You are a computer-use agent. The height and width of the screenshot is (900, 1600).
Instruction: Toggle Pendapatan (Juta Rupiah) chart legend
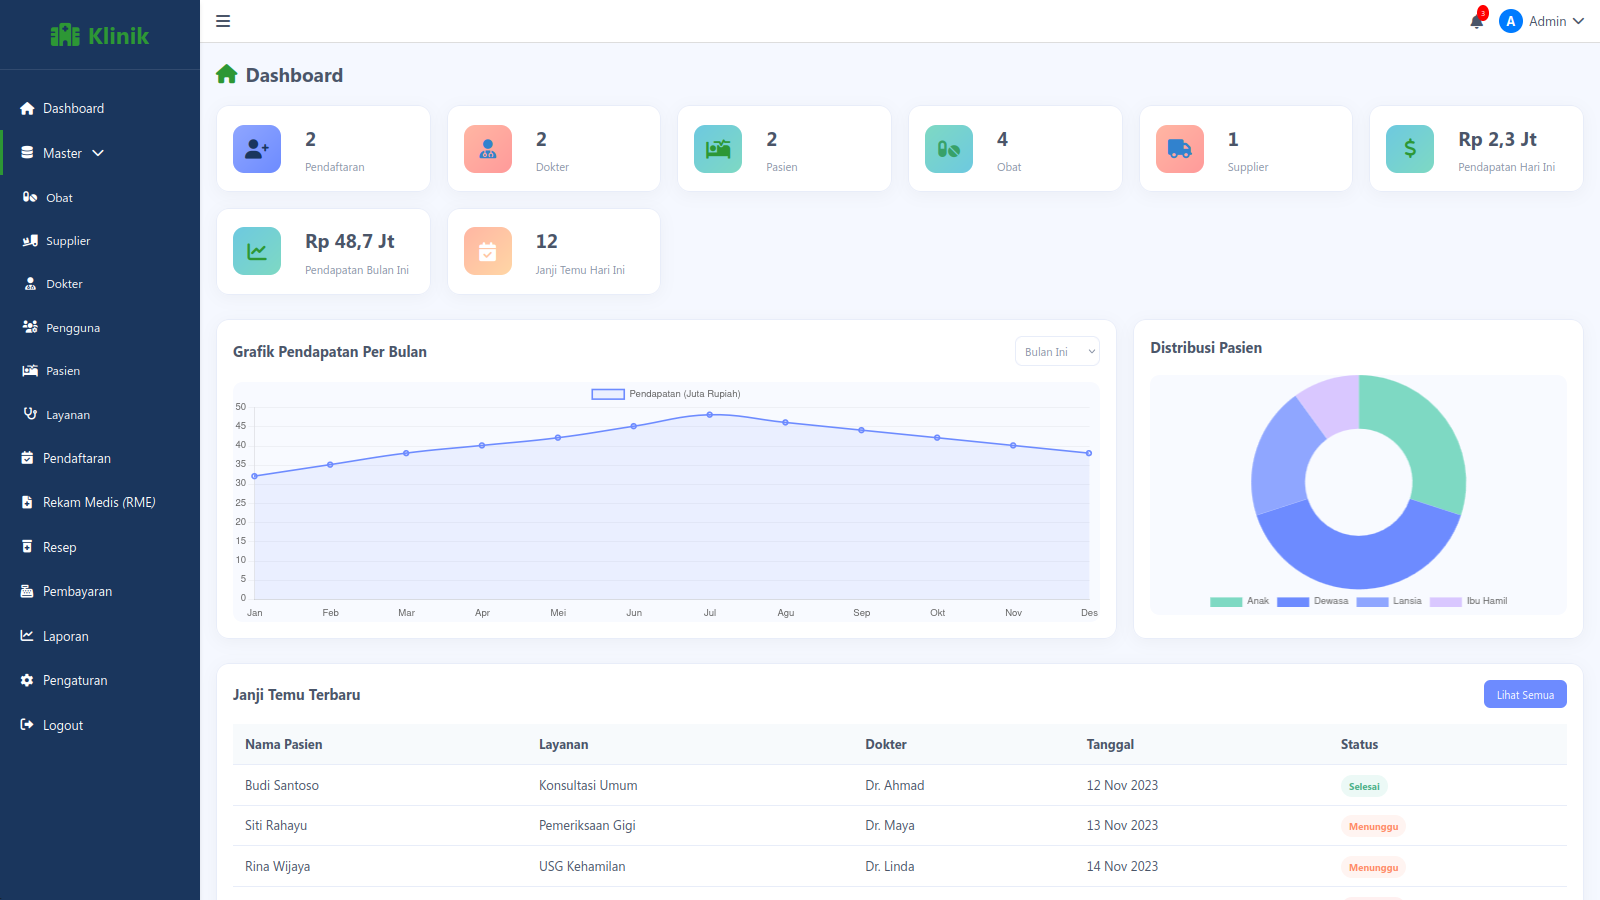[666, 394]
